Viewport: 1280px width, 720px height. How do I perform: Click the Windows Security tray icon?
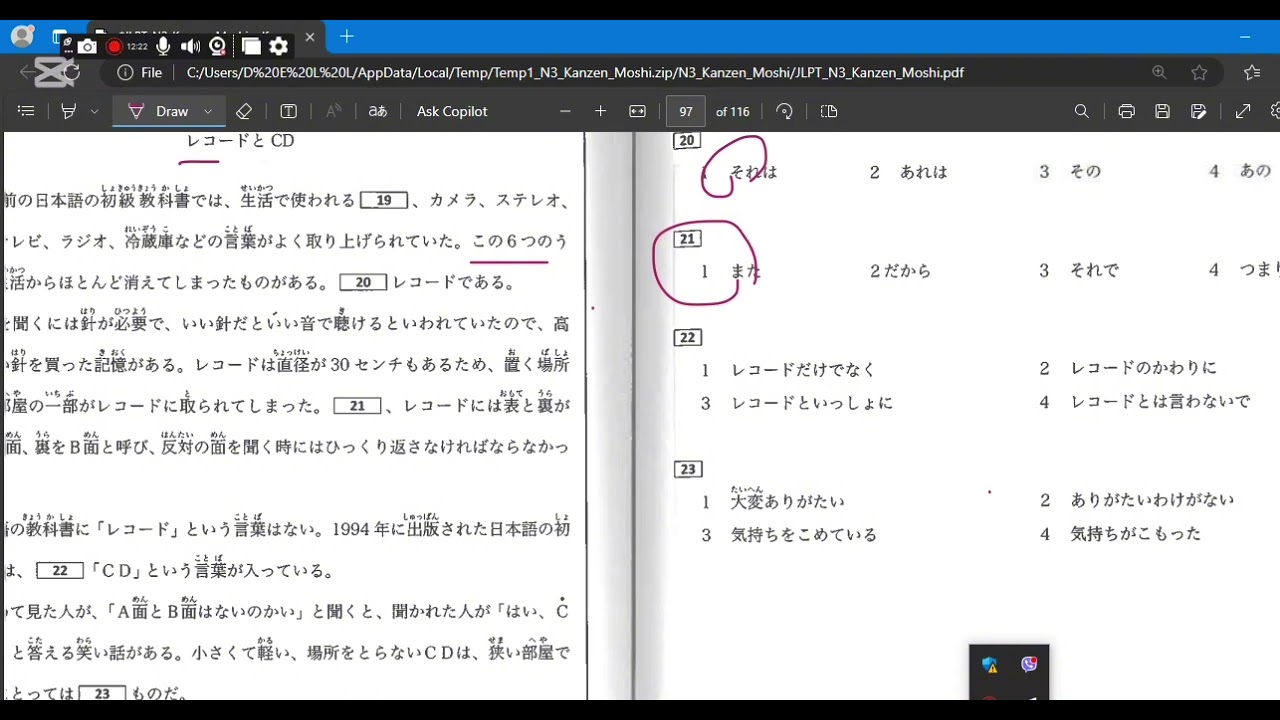pyautogui.click(x=990, y=665)
